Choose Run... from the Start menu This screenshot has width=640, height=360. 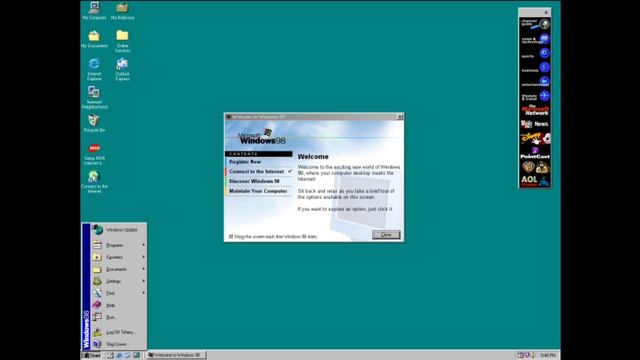pos(119,317)
